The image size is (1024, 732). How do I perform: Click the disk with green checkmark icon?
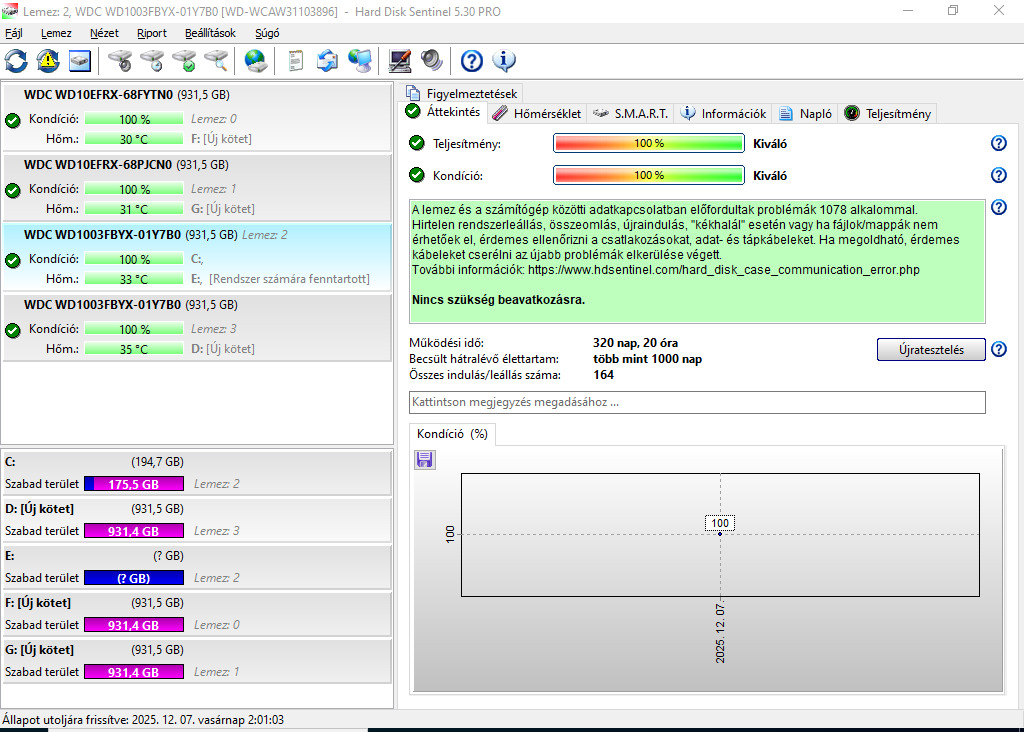point(184,61)
